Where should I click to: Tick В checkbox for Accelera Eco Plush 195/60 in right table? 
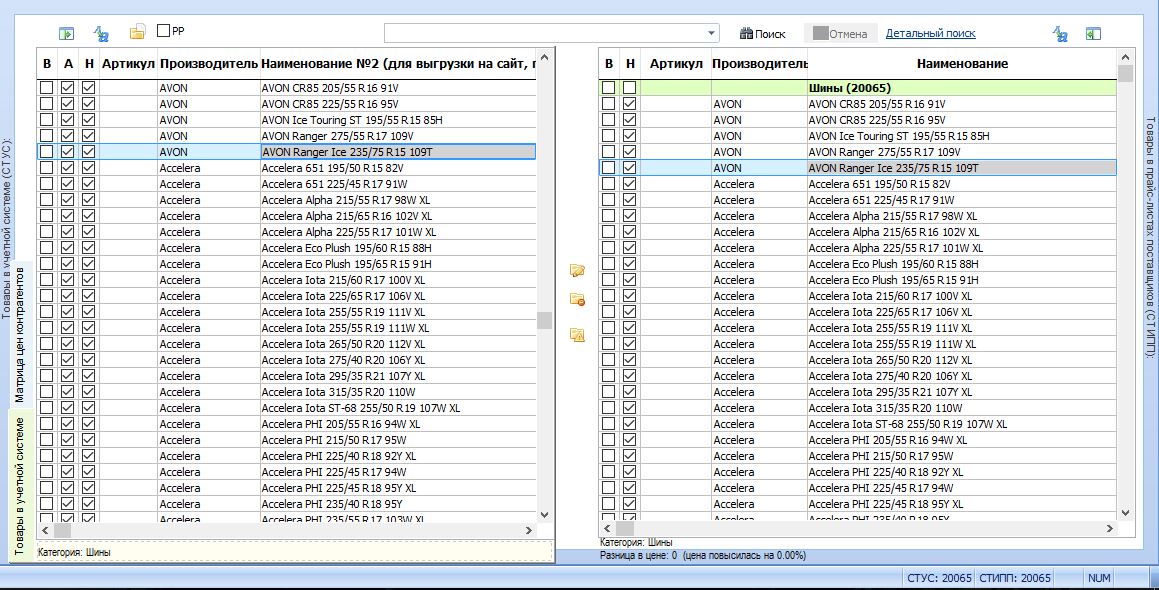coord(608,264)
